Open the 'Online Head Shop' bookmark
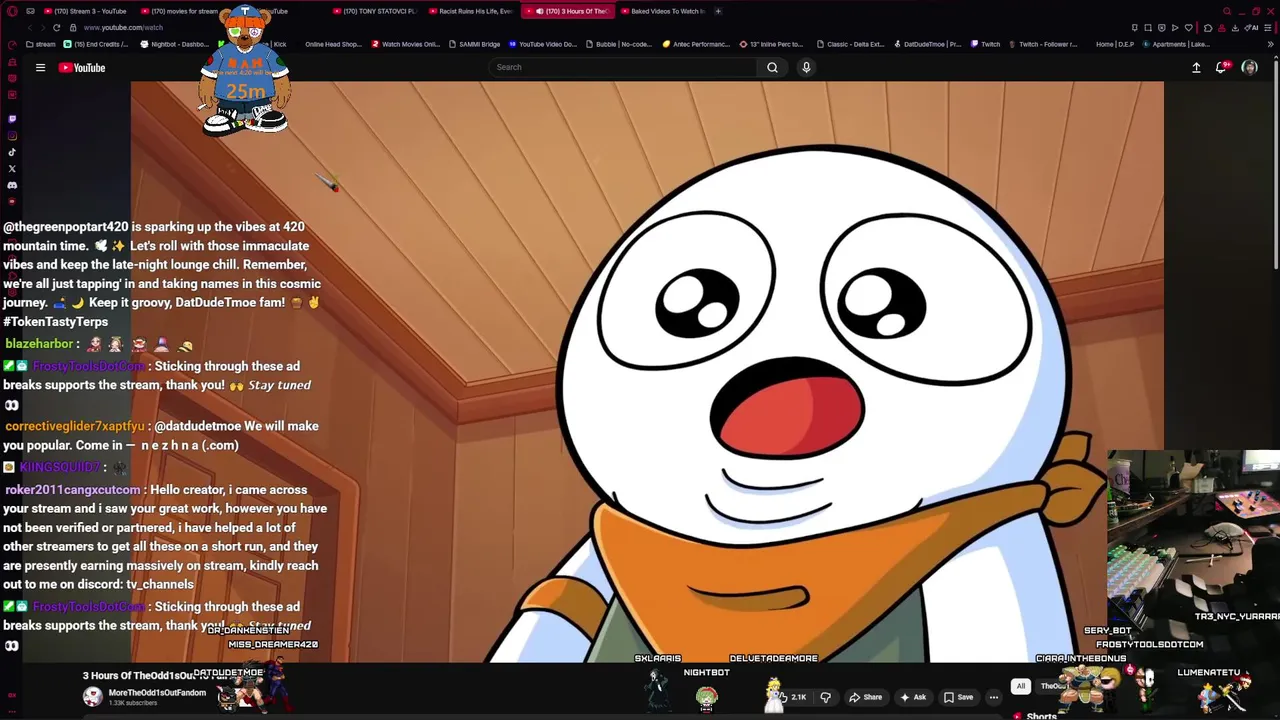1280x720 pixels. pos(332,44)
